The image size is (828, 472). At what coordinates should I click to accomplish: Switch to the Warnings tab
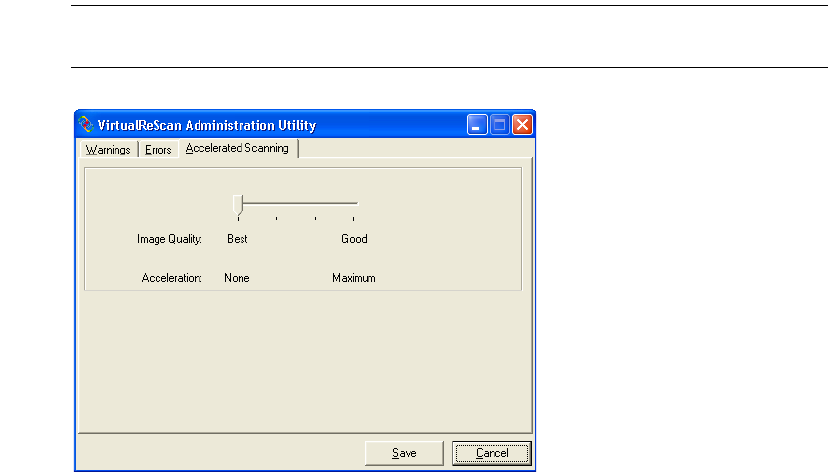tap(107, 150)
